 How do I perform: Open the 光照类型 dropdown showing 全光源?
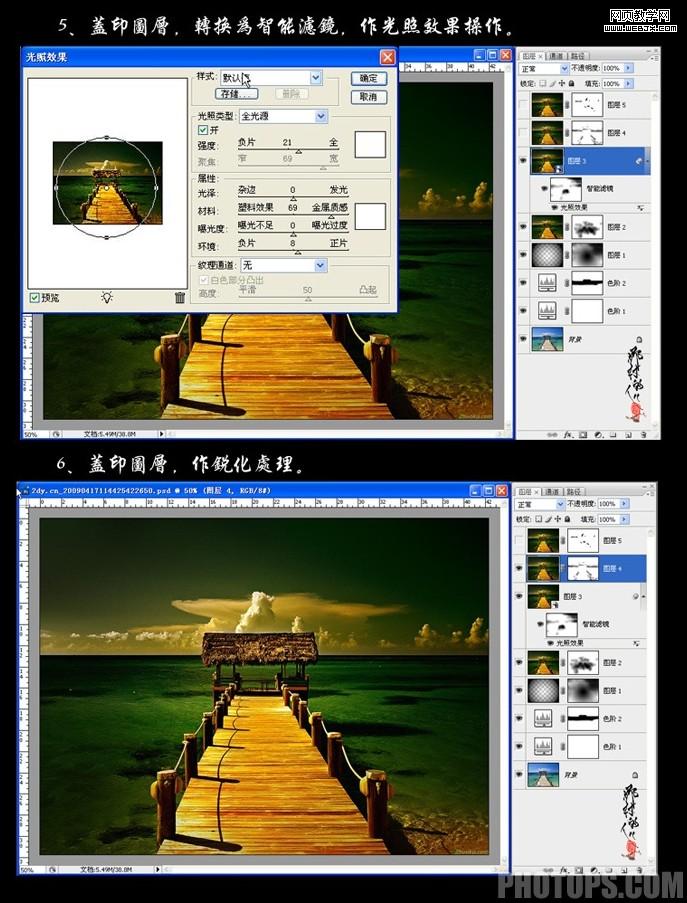tap(321, 116)
